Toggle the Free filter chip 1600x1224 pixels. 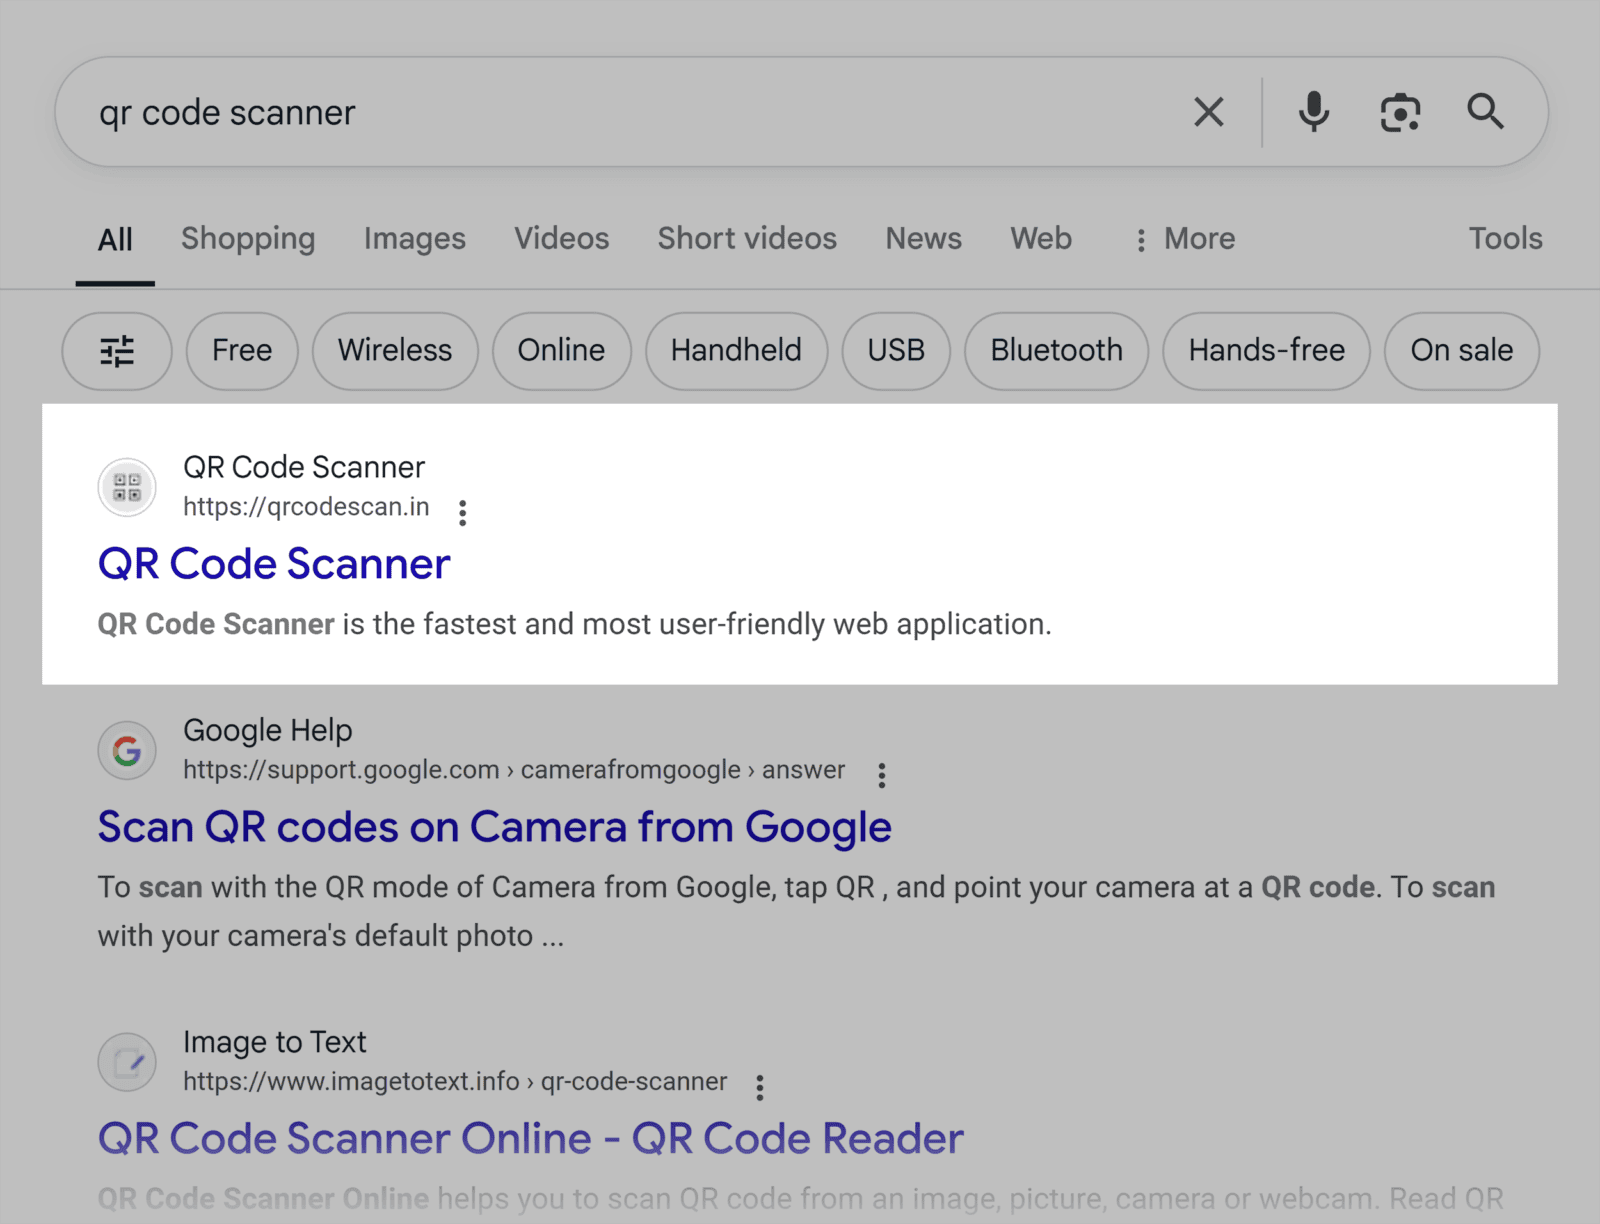pos(241,351)
